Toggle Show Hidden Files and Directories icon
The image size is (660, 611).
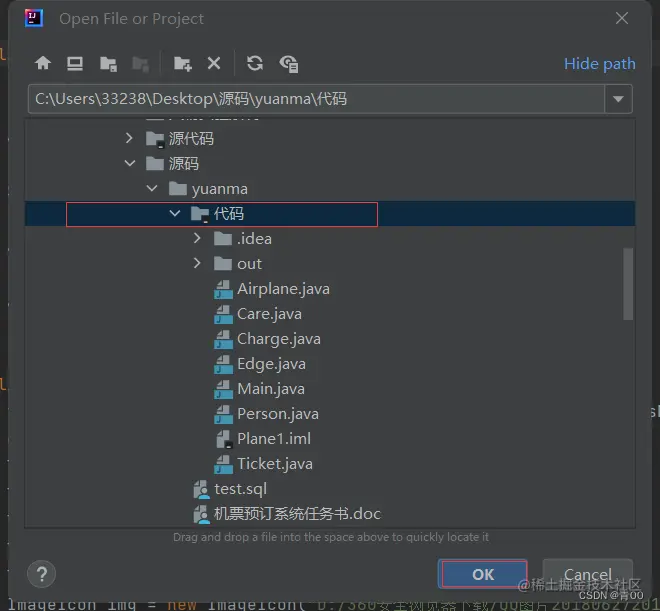coord(289,64)
